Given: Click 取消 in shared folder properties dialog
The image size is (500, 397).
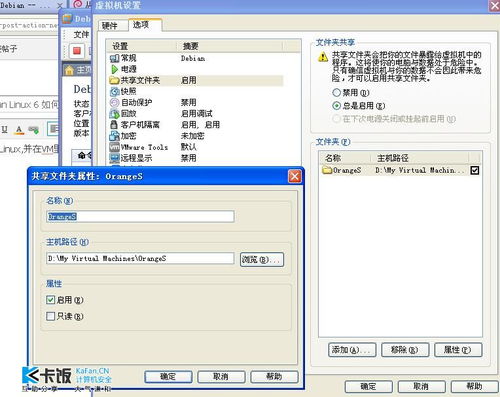Looking at the screenshot, I should tap(221, 377).
